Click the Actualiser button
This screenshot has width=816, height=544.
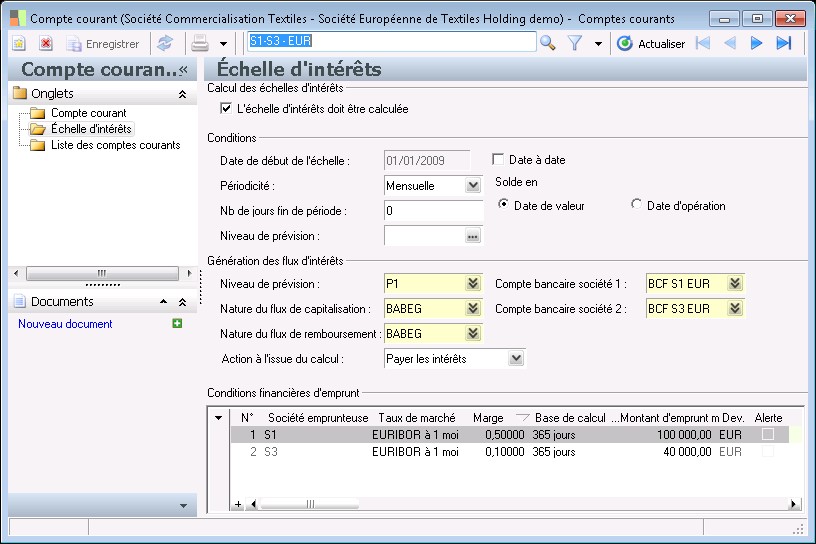[x=651, y=44]
